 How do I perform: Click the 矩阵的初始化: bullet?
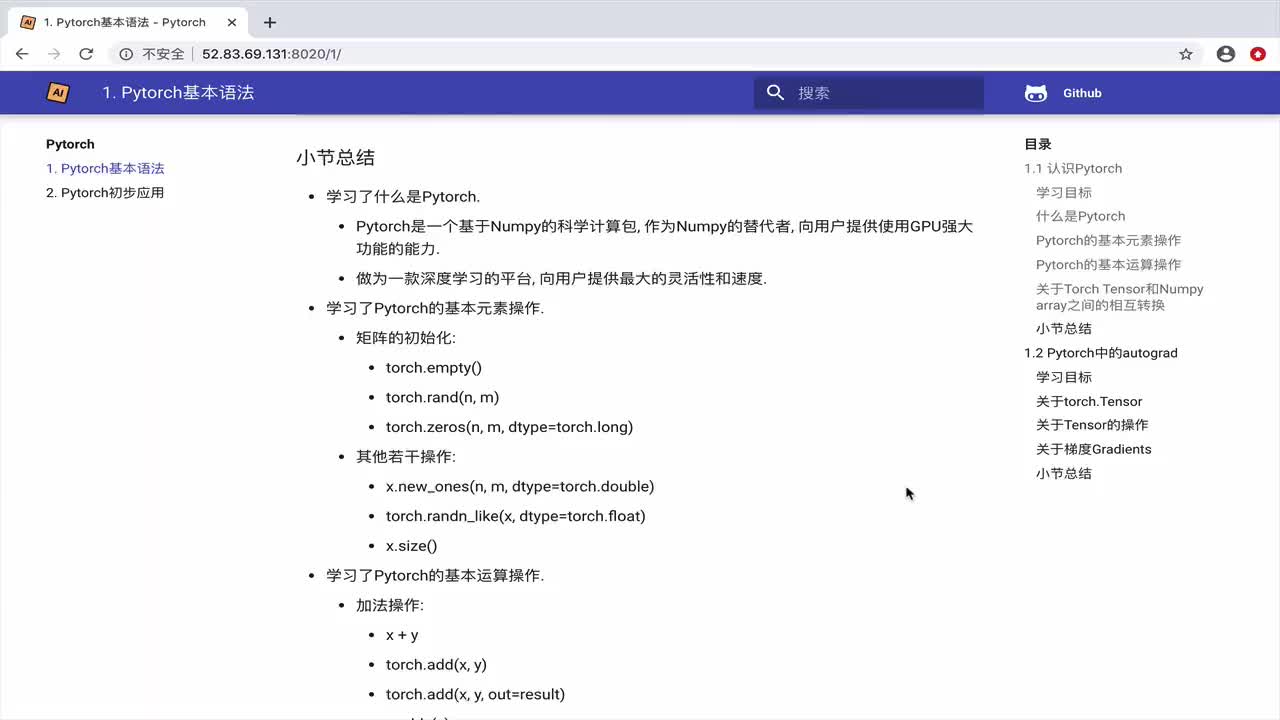(406, 338)
